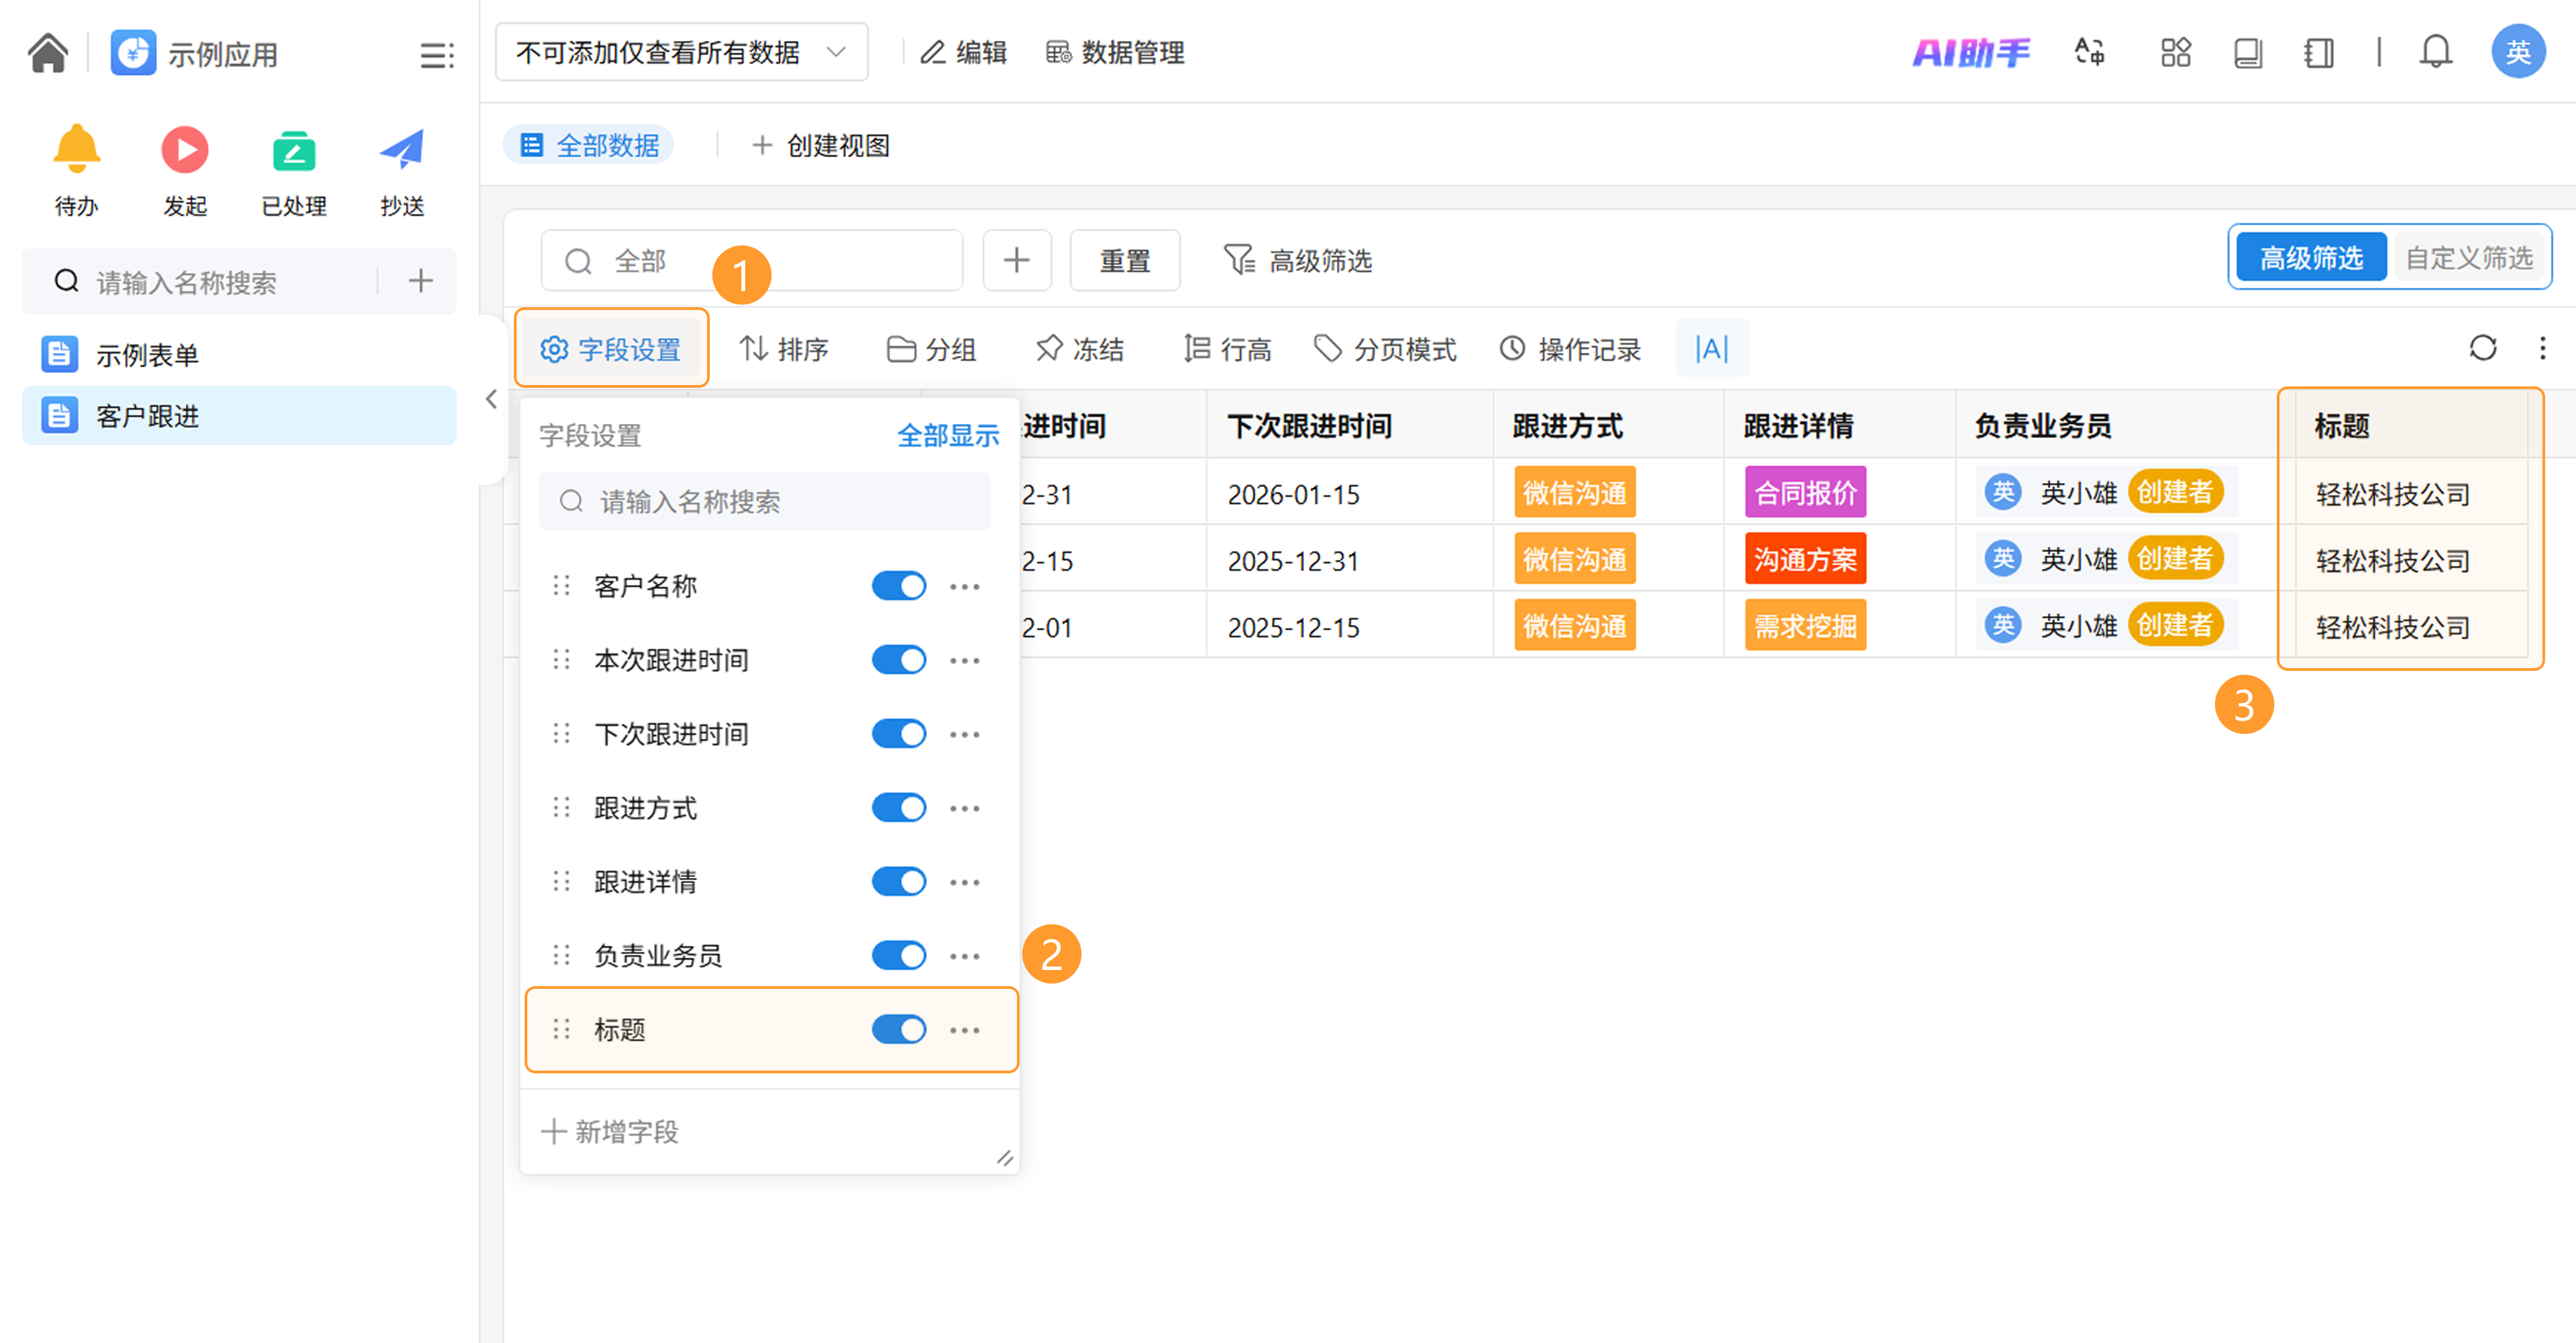Screen dimensions: 2576x1343
Task: Open the notification bell in the header
Action: tap(2435, 52)
